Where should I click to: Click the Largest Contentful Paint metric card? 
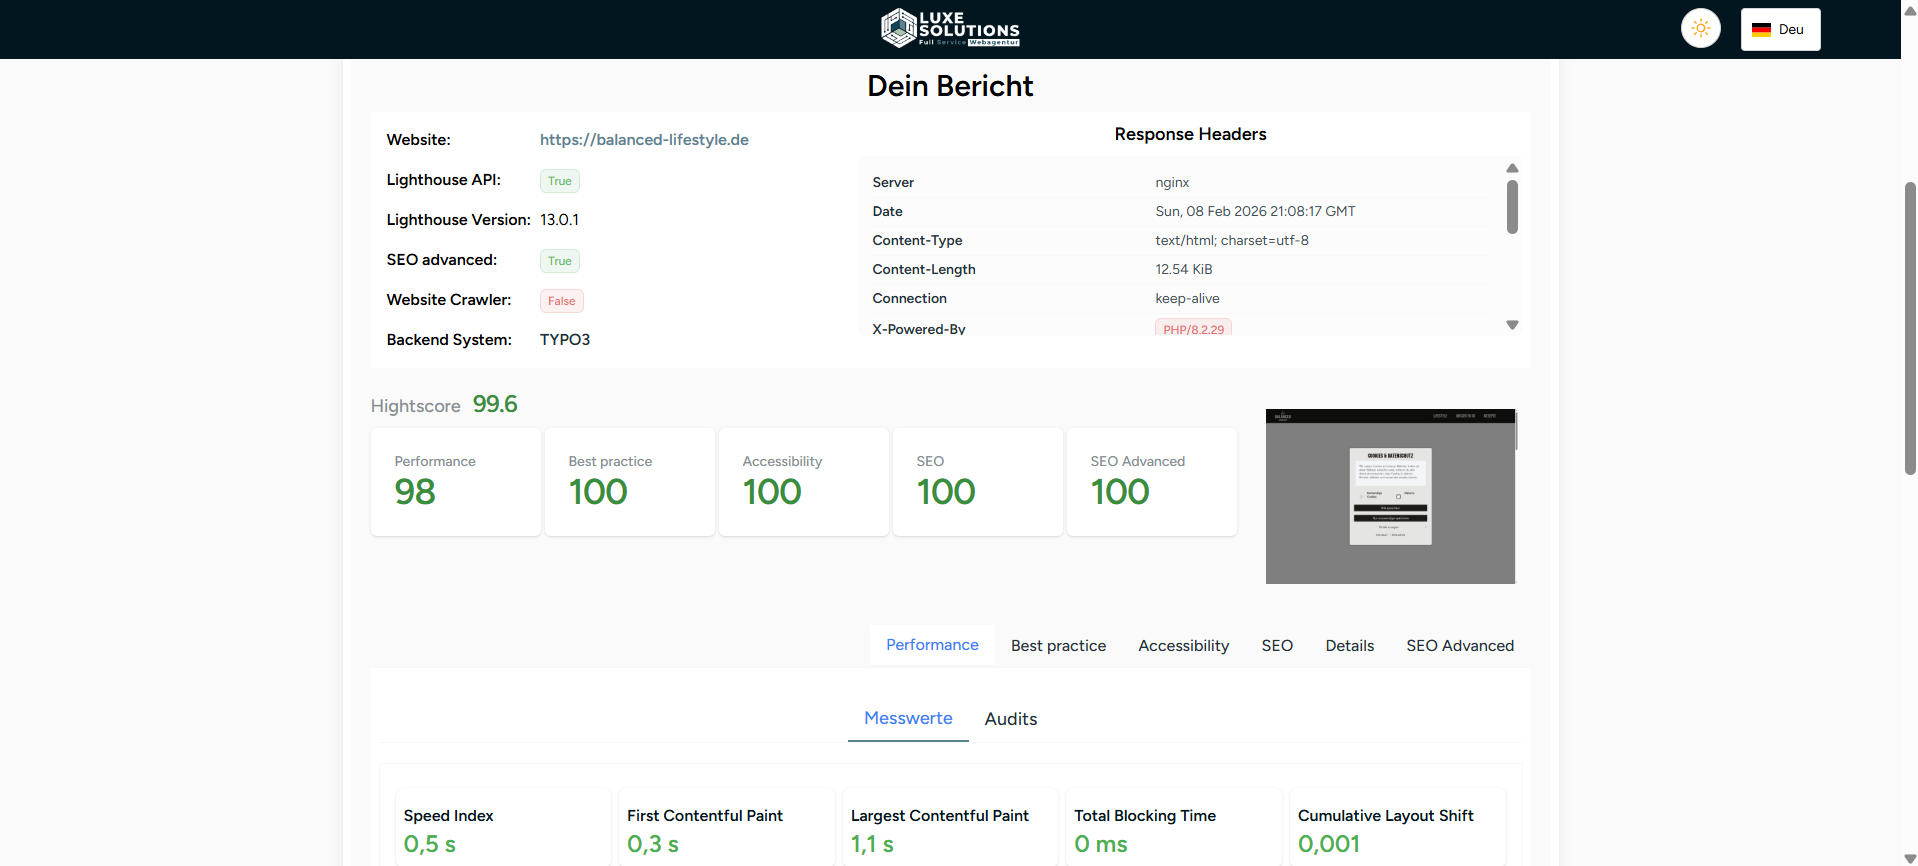click(x=950, y=827)
